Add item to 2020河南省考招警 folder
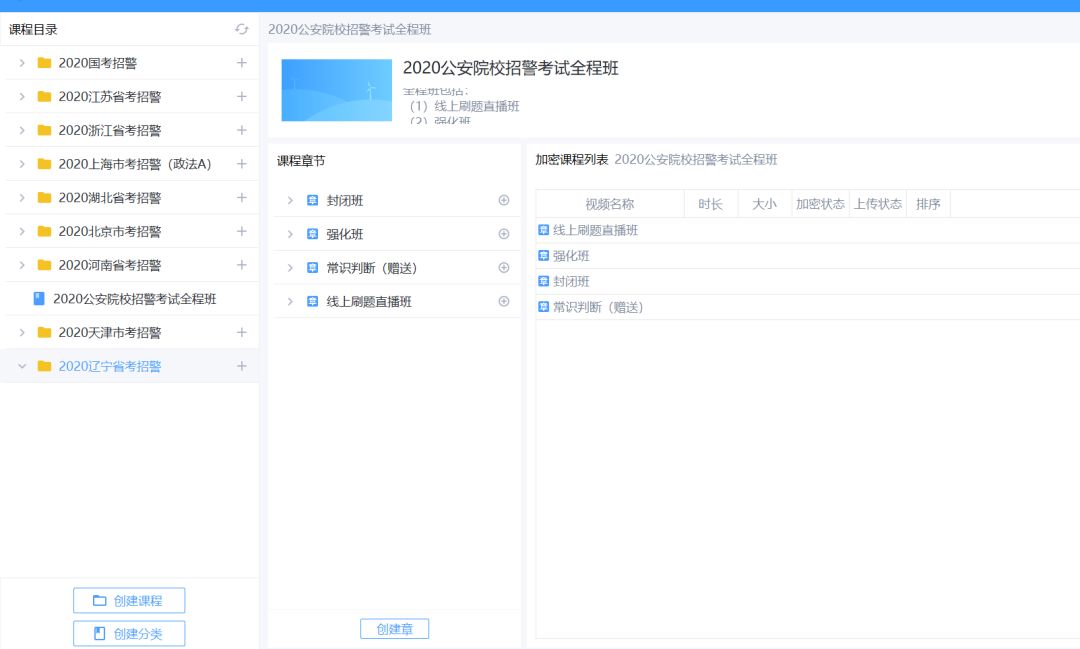The width and height of the screenshot is (1080, 649). (242, 265)
